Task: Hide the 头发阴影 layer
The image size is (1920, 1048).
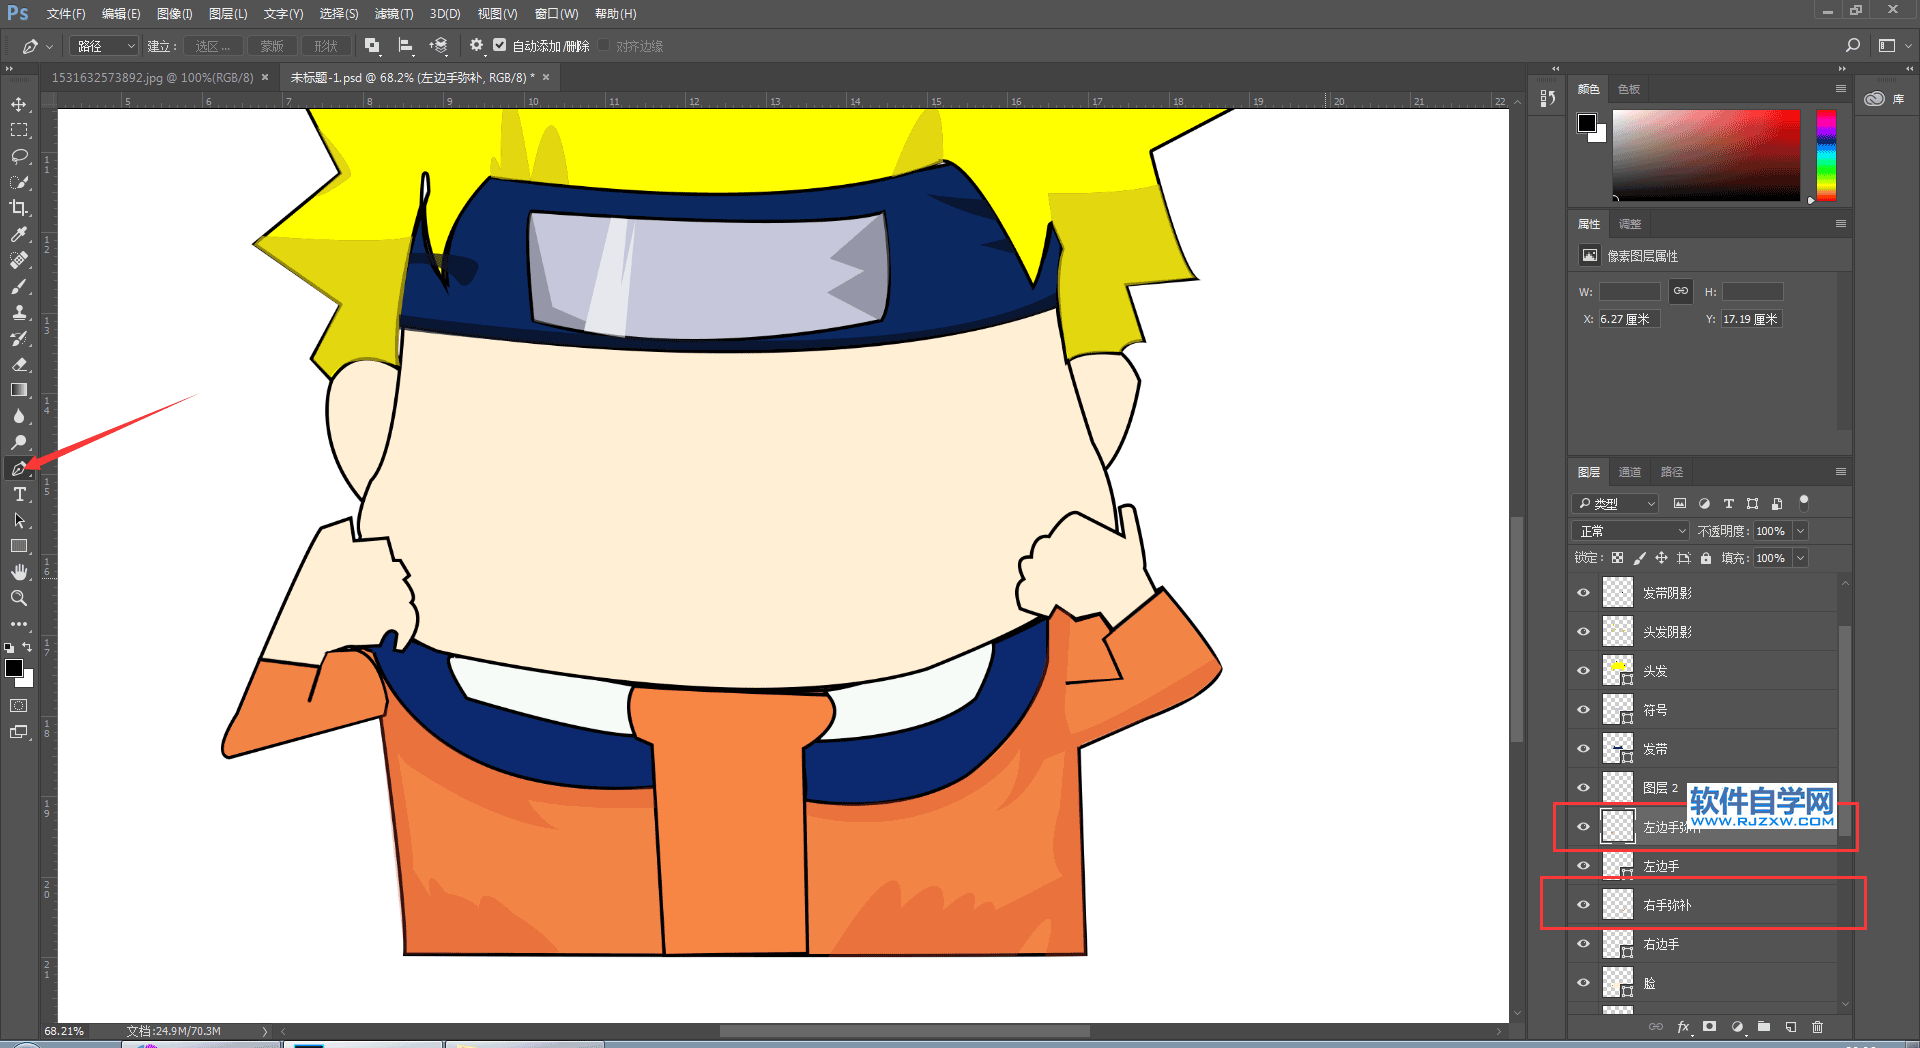Action: (x=1583, y=632)
